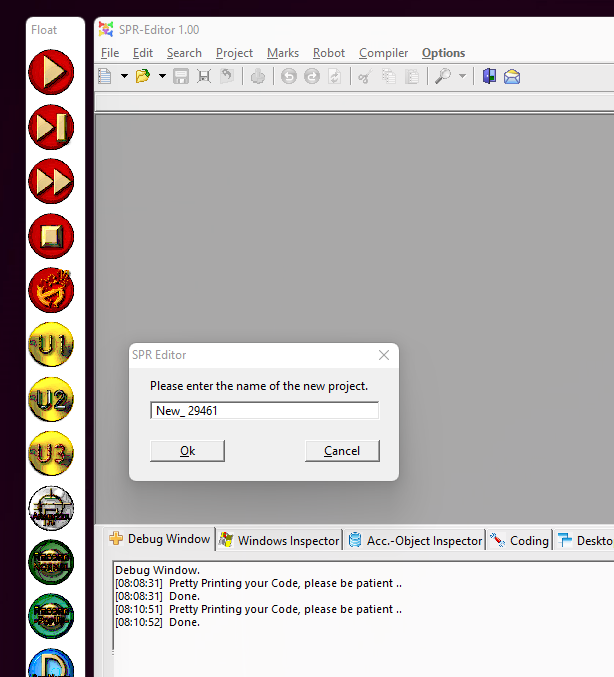Click the envelope mail toolbar icon
The height and width of the screenshot is (677, 614).
(x=512, y=76)
